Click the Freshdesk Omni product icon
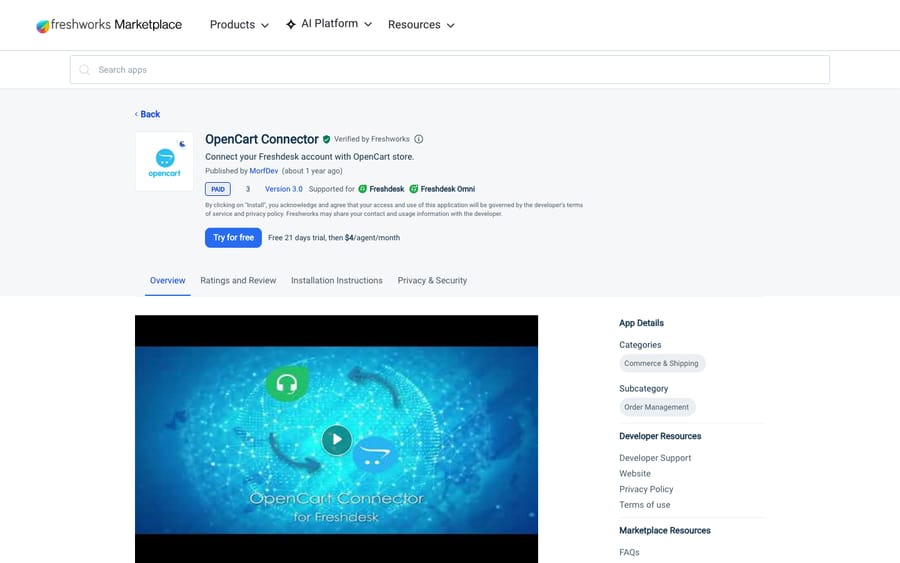Screen dimensions: 900x563 coord(414,189)
